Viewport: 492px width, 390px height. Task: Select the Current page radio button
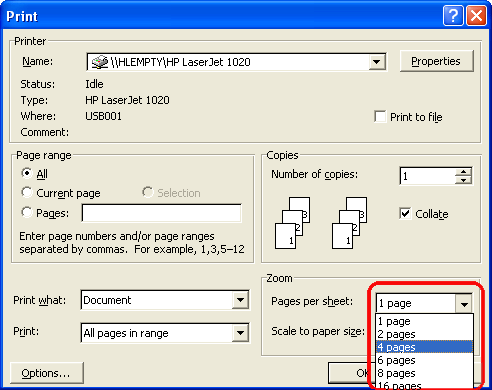click(27, 192)
